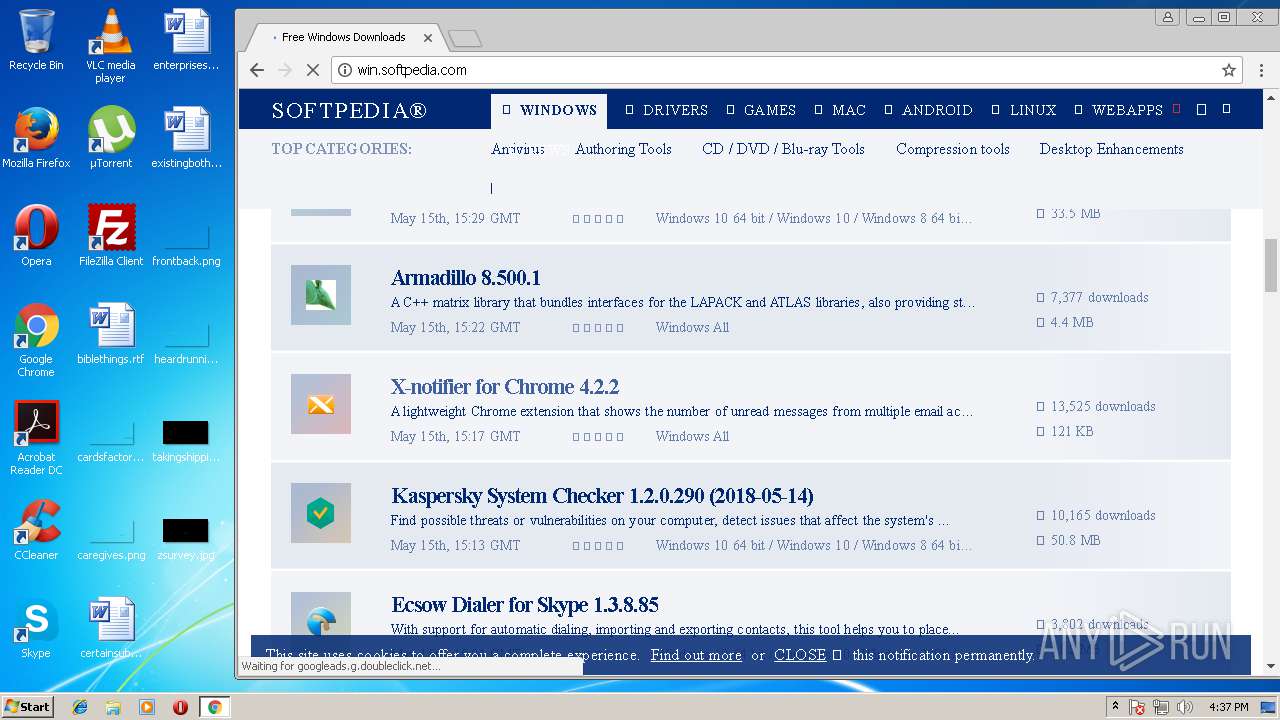Click the Chrome taskbar button
Screen dimensions: 1280x720
(214, 707)
